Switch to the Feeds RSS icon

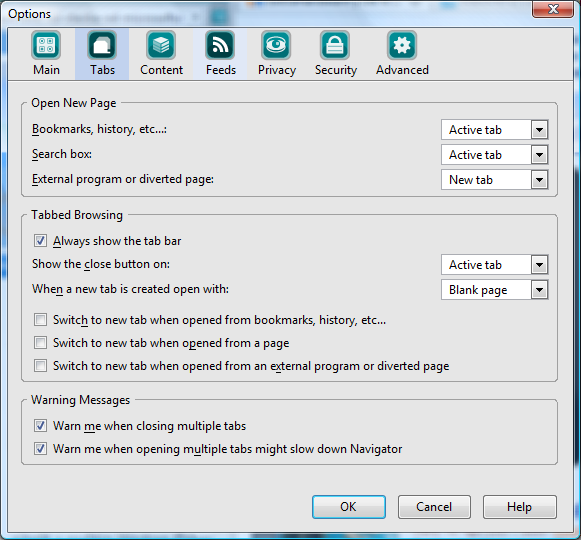220,46
